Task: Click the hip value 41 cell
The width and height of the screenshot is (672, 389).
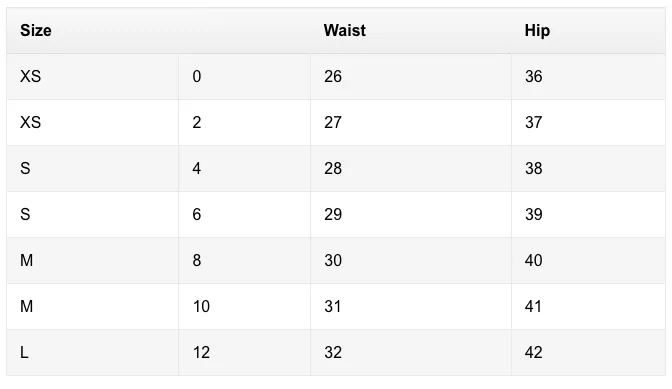Action: point(588,306)
